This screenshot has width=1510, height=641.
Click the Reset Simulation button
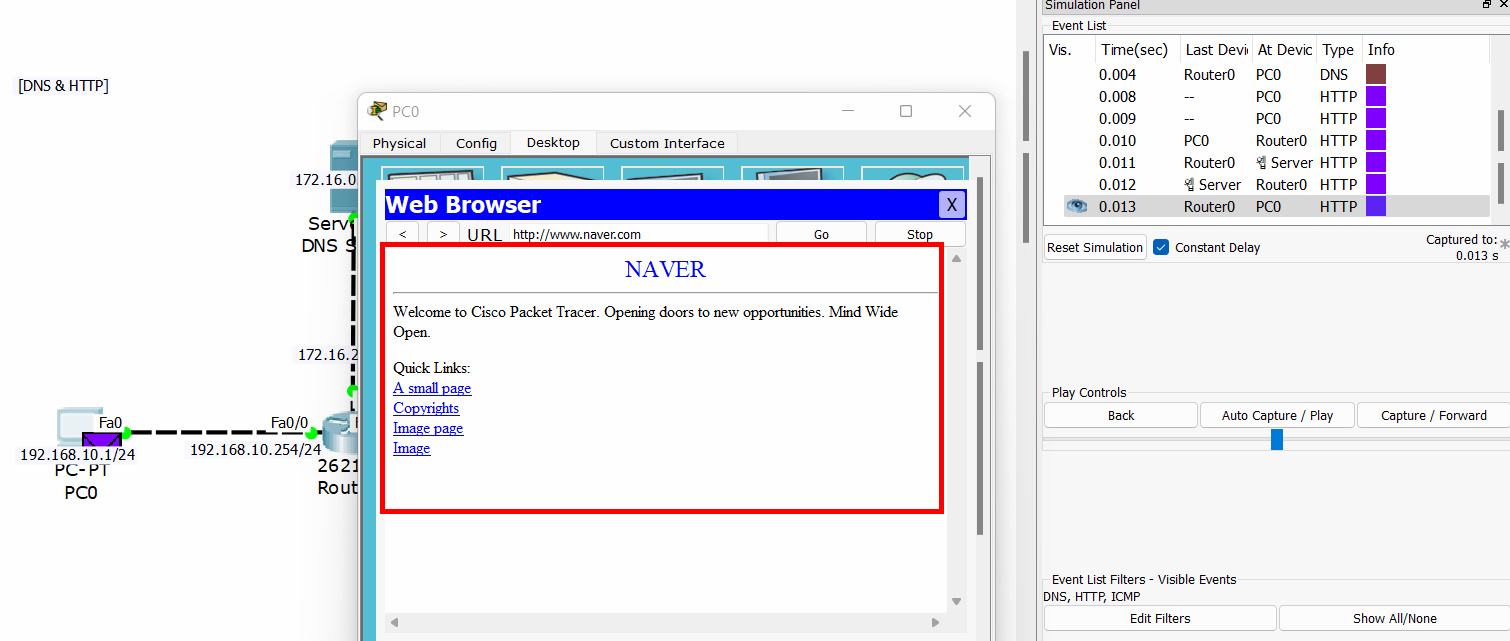click(1095, 247)
